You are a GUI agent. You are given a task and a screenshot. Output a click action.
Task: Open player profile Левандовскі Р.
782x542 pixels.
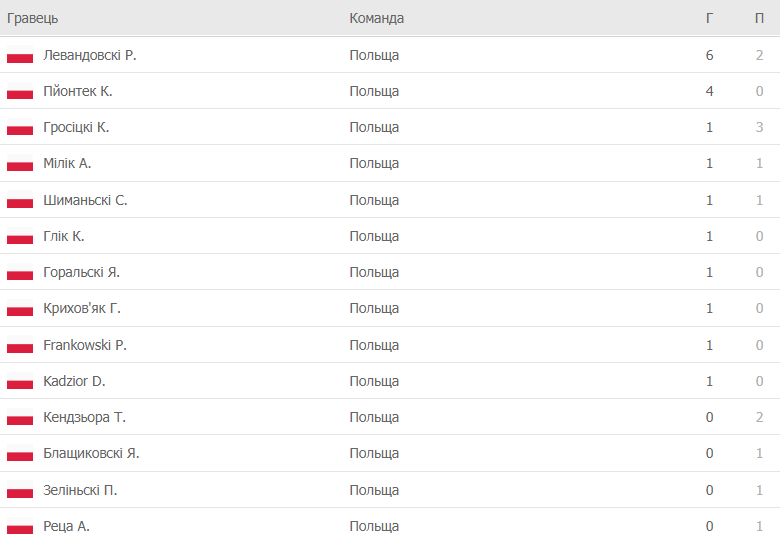tap(90, 55)
